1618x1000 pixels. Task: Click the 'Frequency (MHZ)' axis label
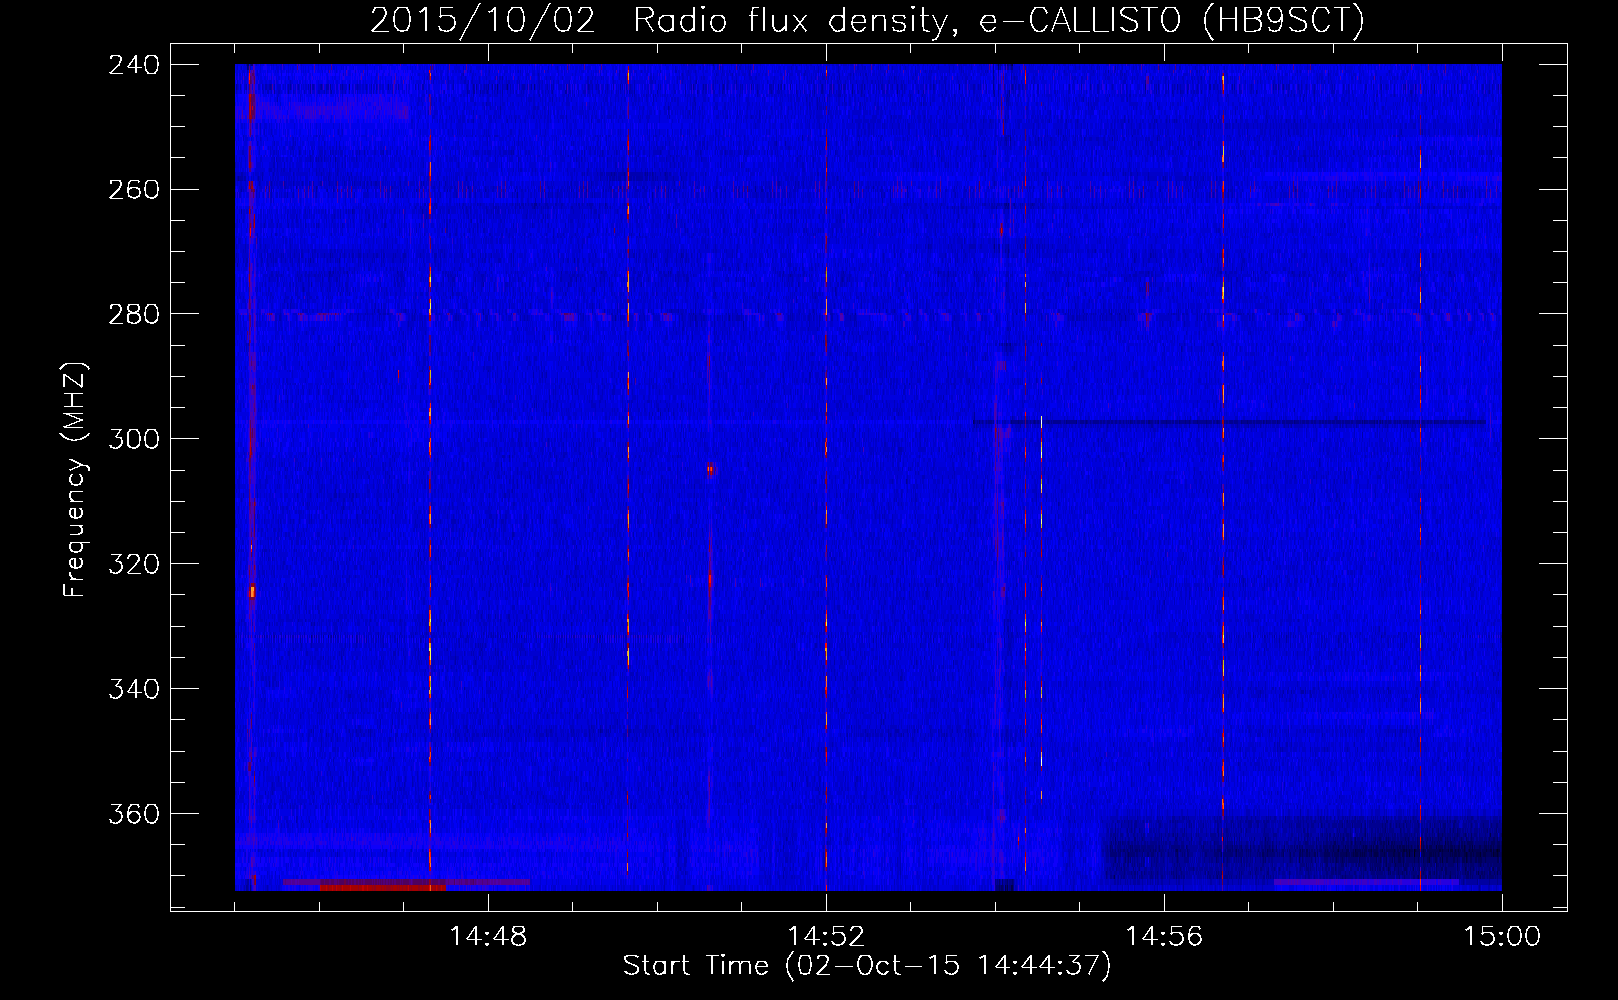75,480
